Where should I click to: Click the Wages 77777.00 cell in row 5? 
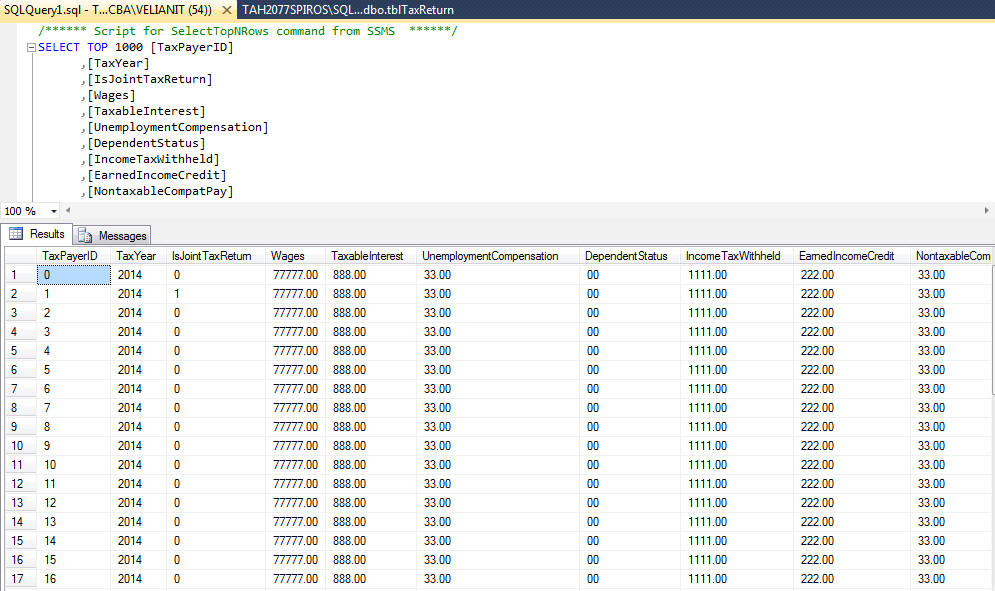(x=295, y=351)
